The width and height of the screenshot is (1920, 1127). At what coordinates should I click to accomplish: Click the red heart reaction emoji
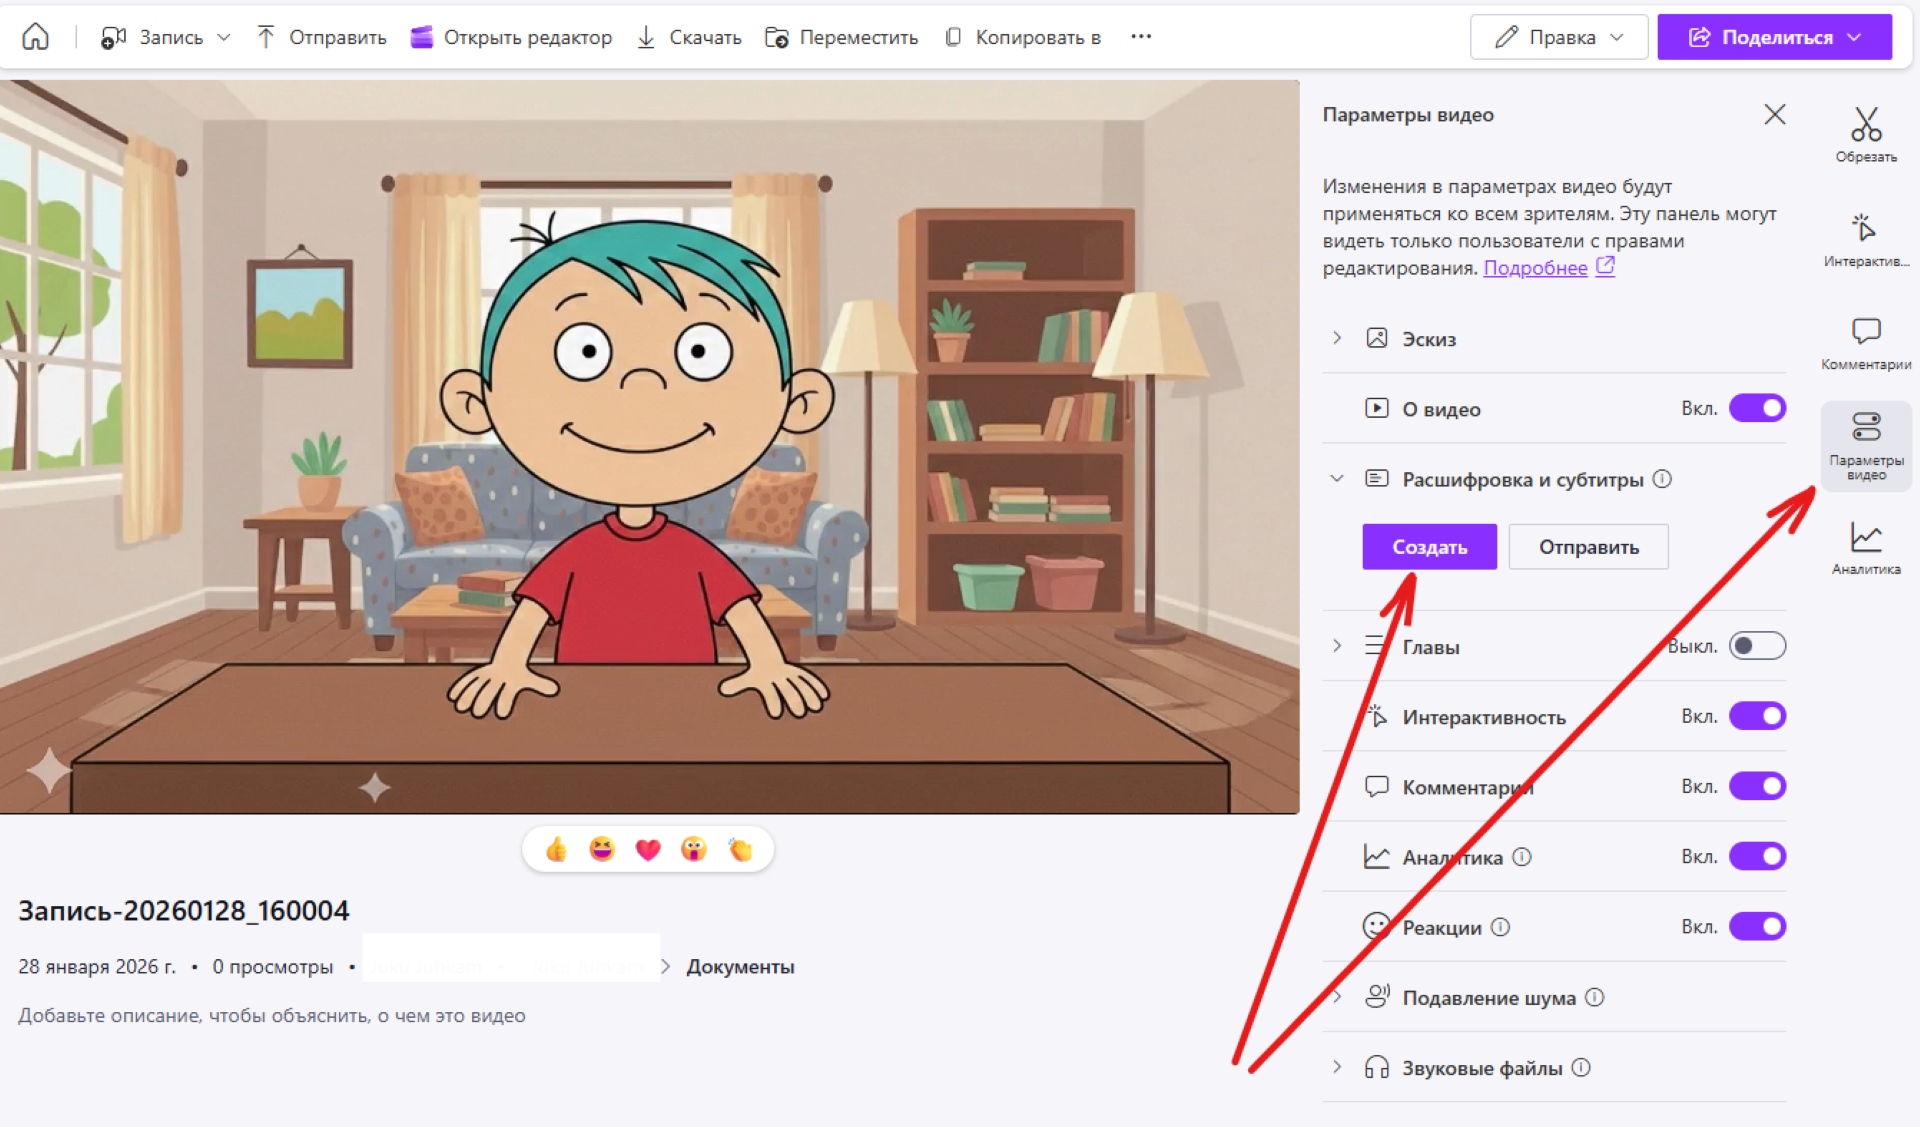(648, 850)
